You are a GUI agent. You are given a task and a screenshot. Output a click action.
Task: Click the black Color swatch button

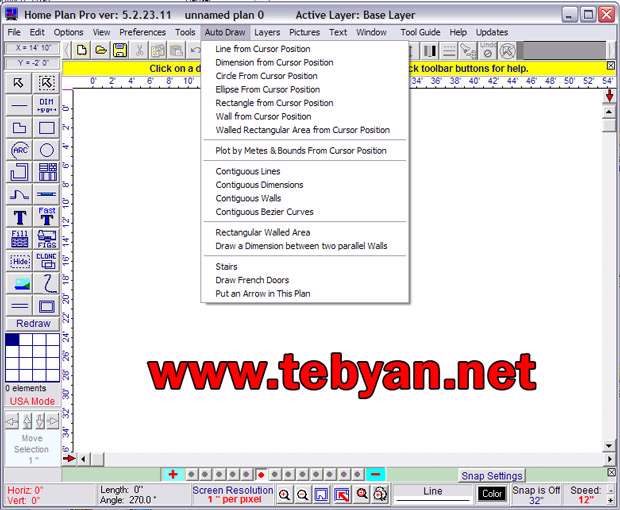point(491,494)
